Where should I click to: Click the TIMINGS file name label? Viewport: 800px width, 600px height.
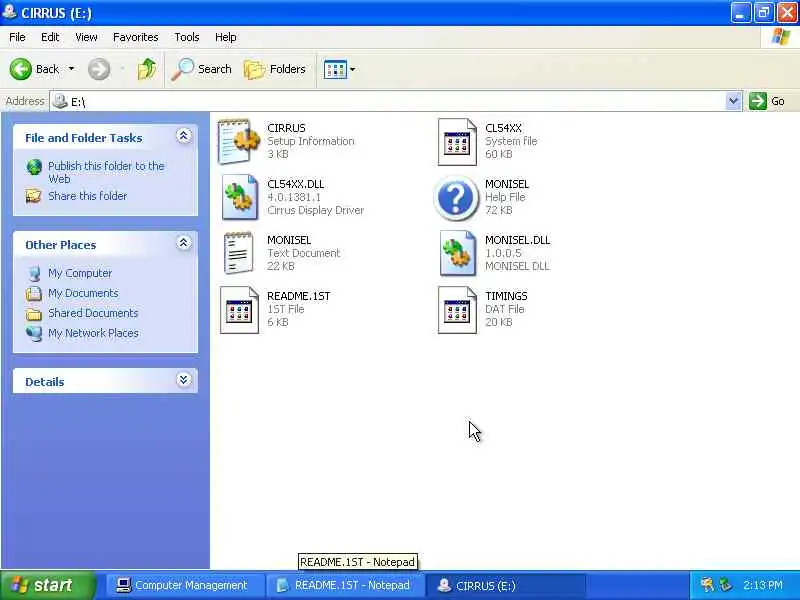[x=506, y=296]
